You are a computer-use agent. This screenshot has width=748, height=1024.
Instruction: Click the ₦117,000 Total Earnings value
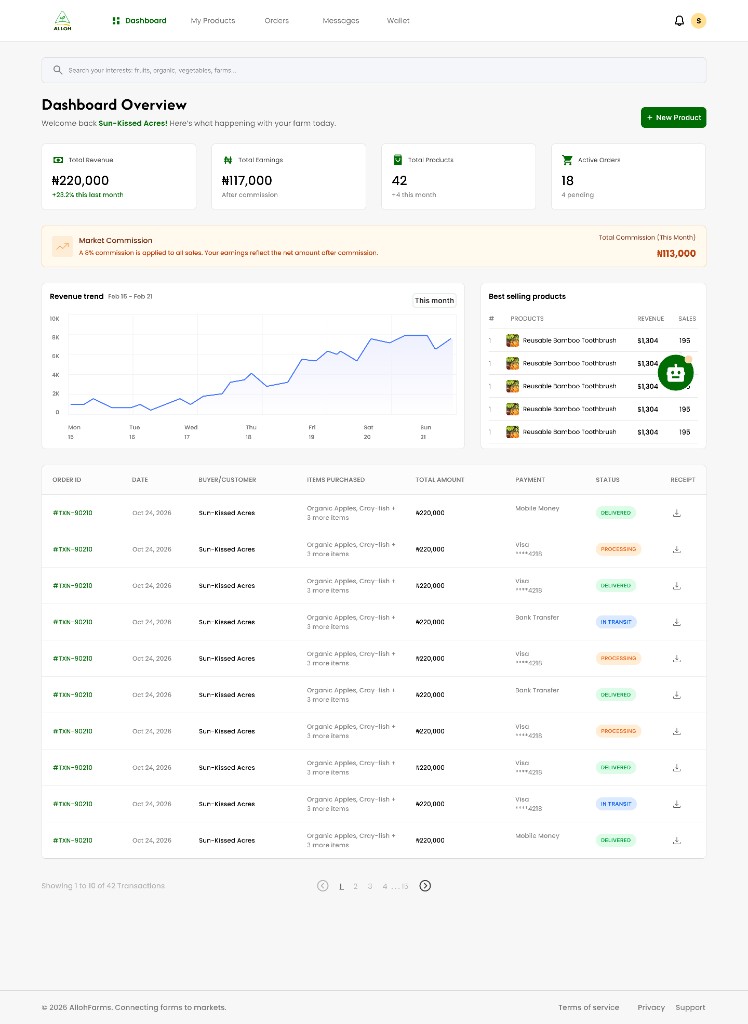pyautogui.click(x=247, y=180)
